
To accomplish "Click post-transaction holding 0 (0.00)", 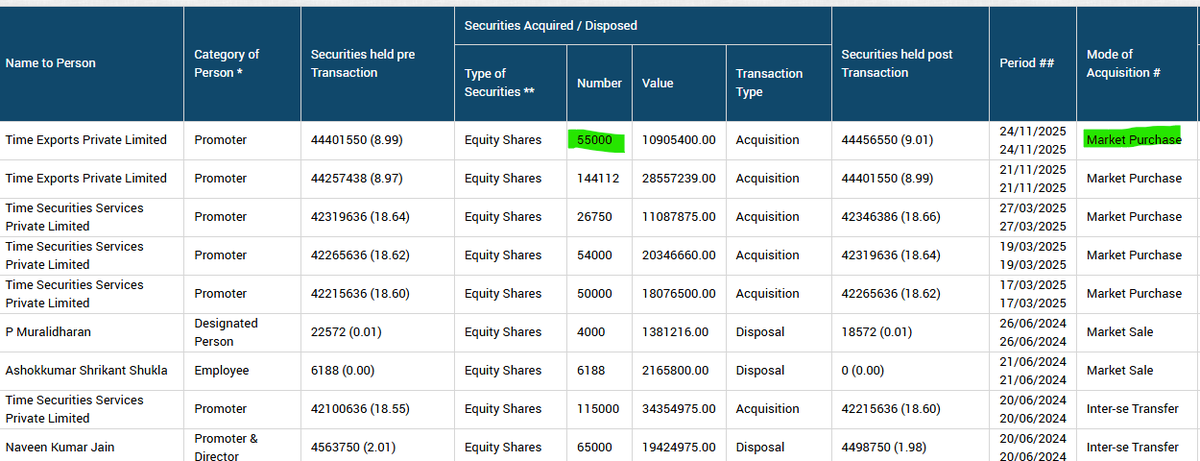I will click(x=862, y=370).
